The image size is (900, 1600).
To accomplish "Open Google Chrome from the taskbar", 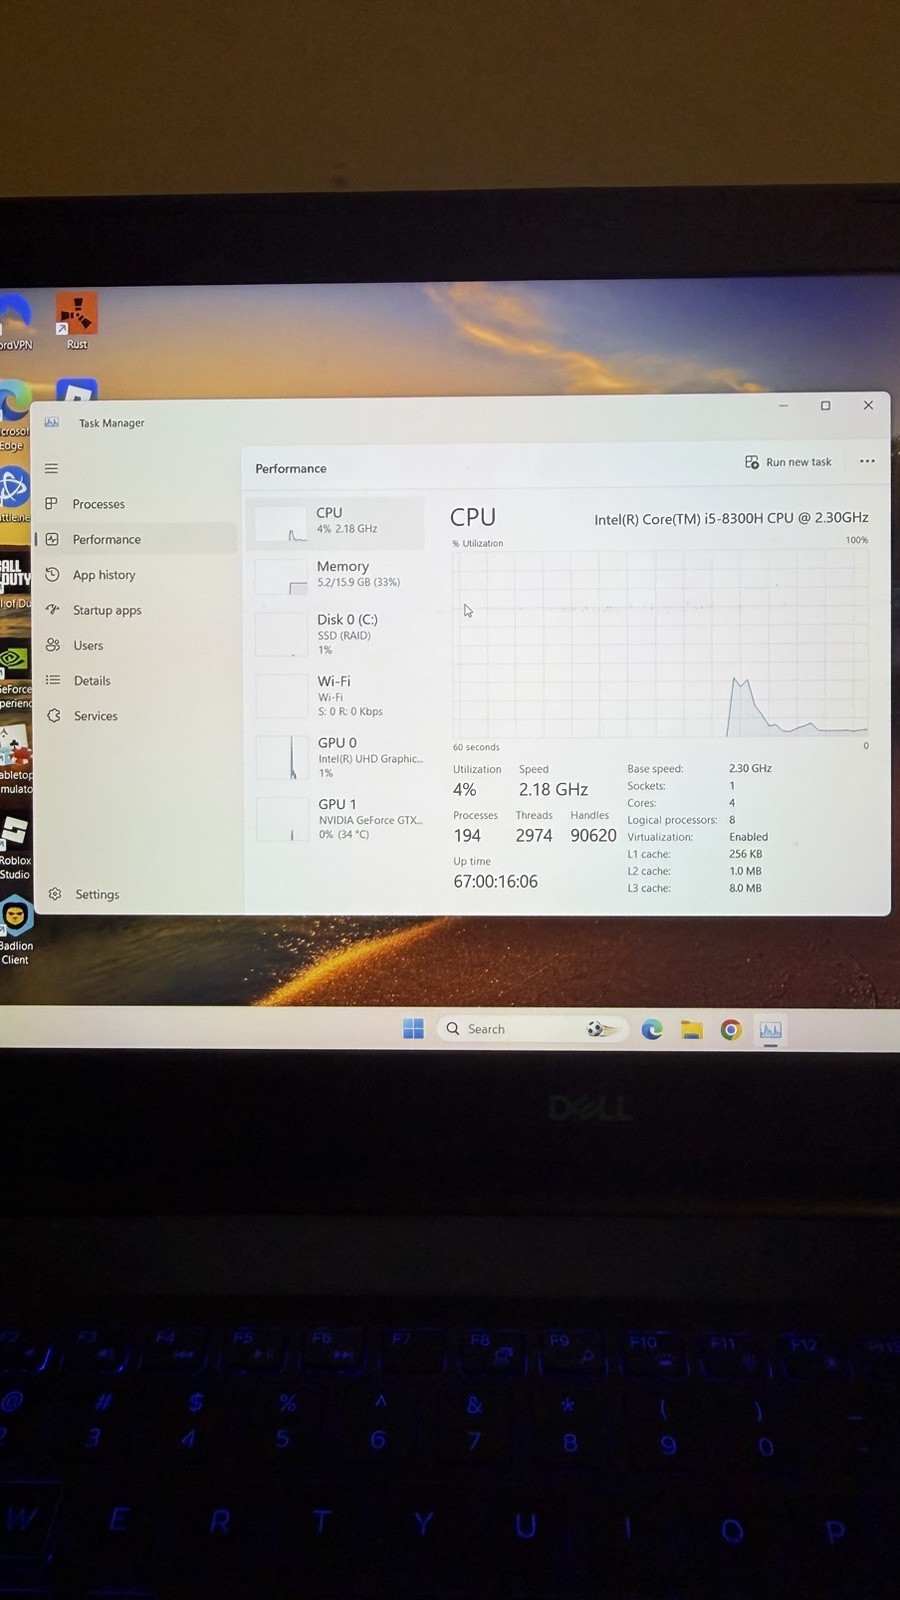I will tap(731, 1030).
